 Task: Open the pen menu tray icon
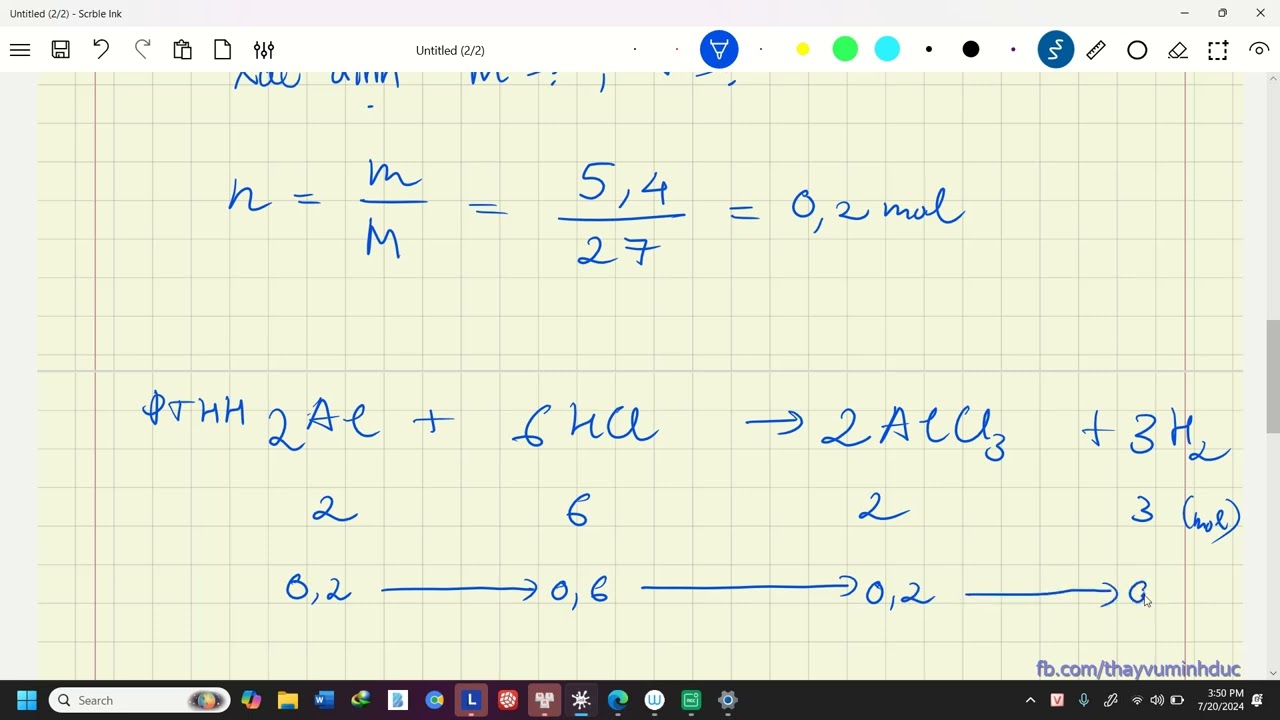pyautogui.click(x=1111, y=700)
